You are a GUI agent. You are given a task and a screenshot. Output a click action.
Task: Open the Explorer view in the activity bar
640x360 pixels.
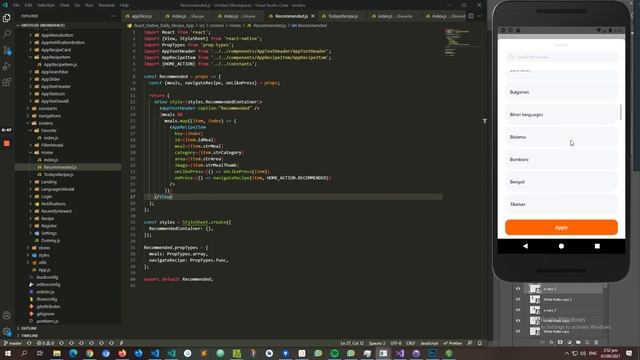7,18
